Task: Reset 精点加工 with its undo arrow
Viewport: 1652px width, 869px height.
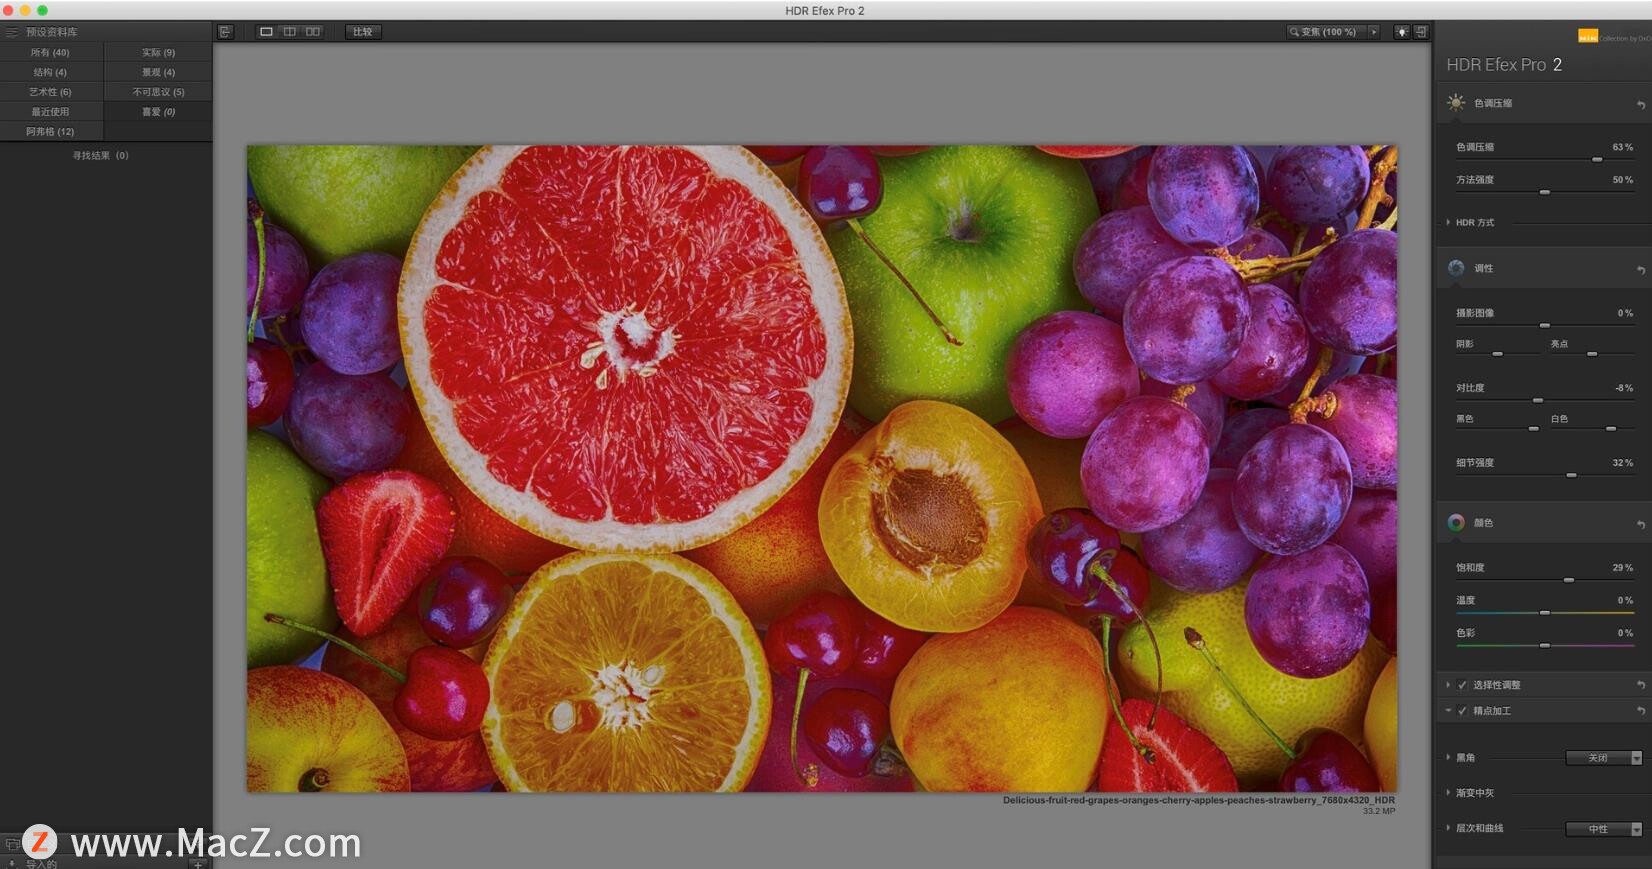Action: (x=1640, y=711)
